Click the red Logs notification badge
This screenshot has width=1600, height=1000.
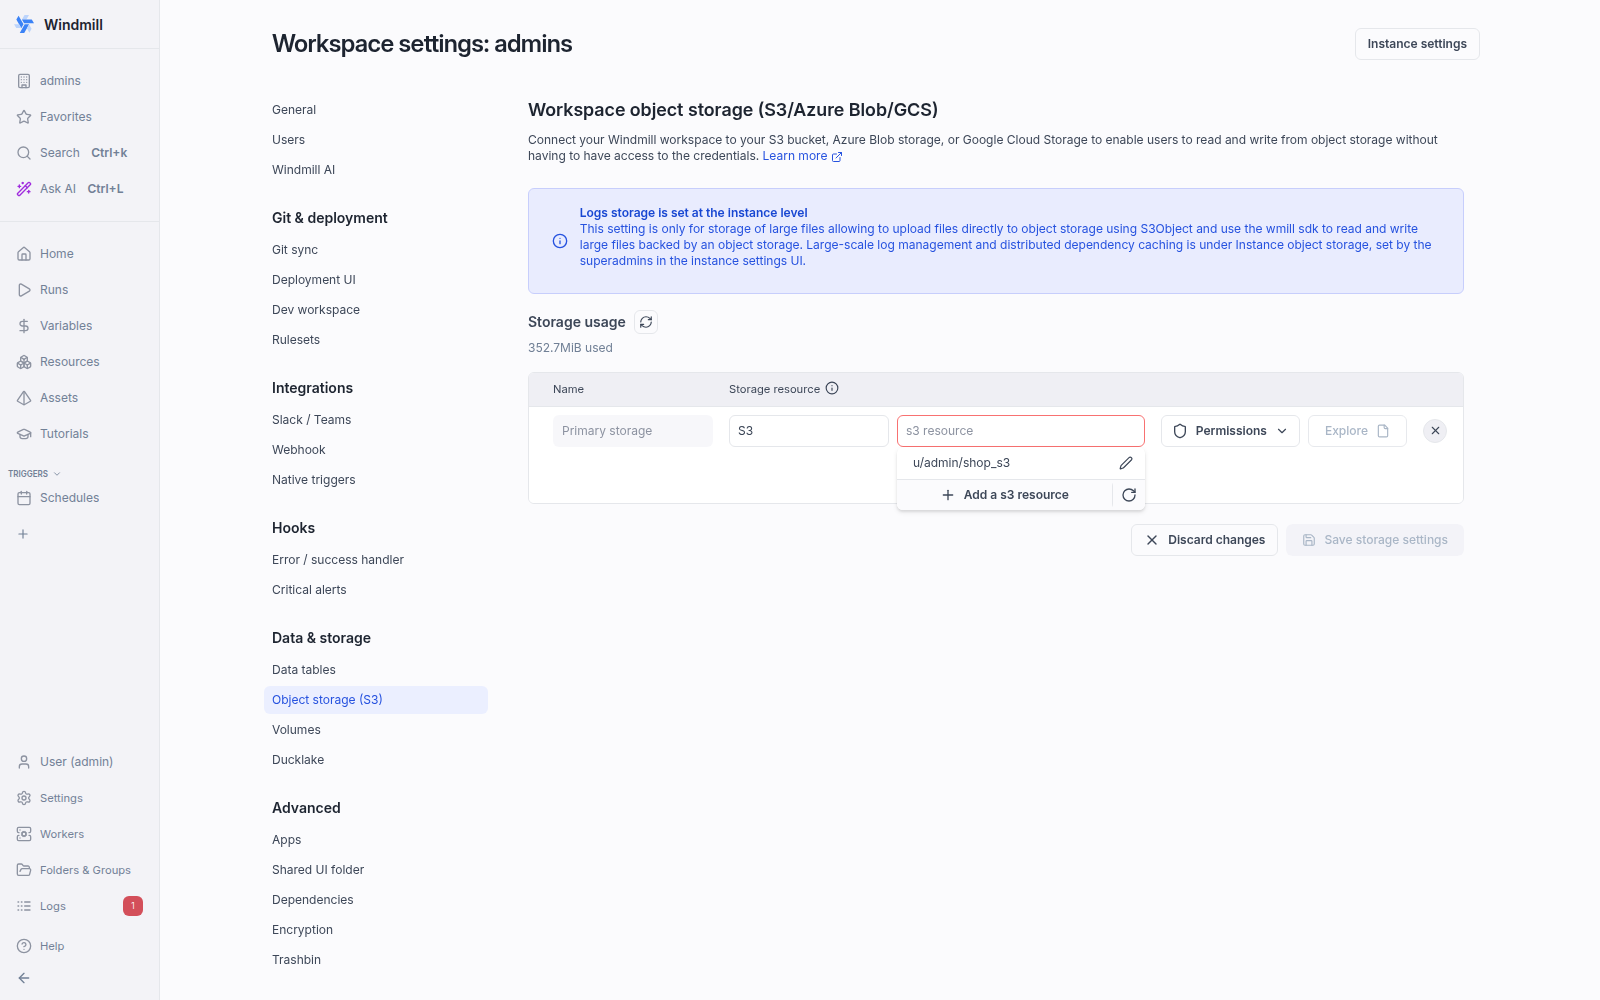pyautogui.click(x=133, y=906)
